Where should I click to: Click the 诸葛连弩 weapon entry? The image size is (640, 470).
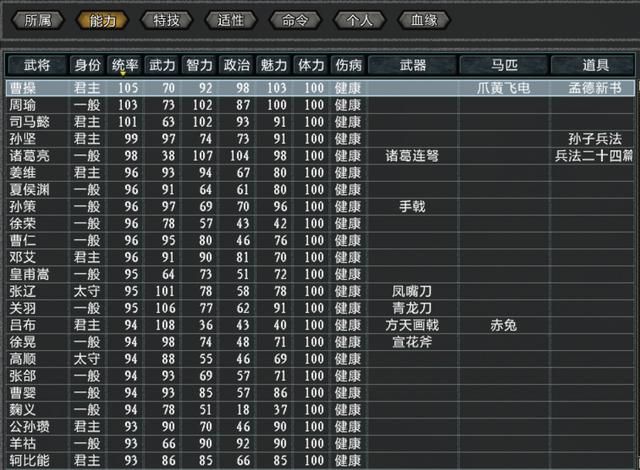pos(412,156)
